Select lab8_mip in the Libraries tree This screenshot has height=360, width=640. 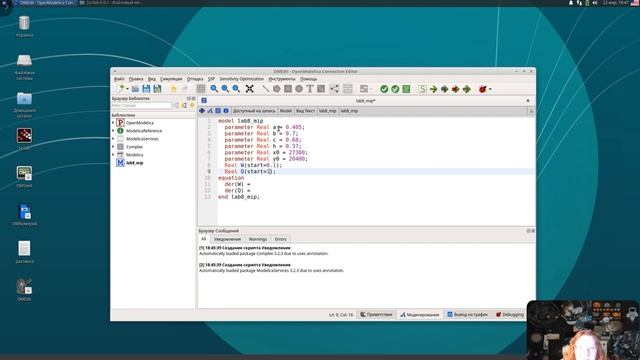135,163
